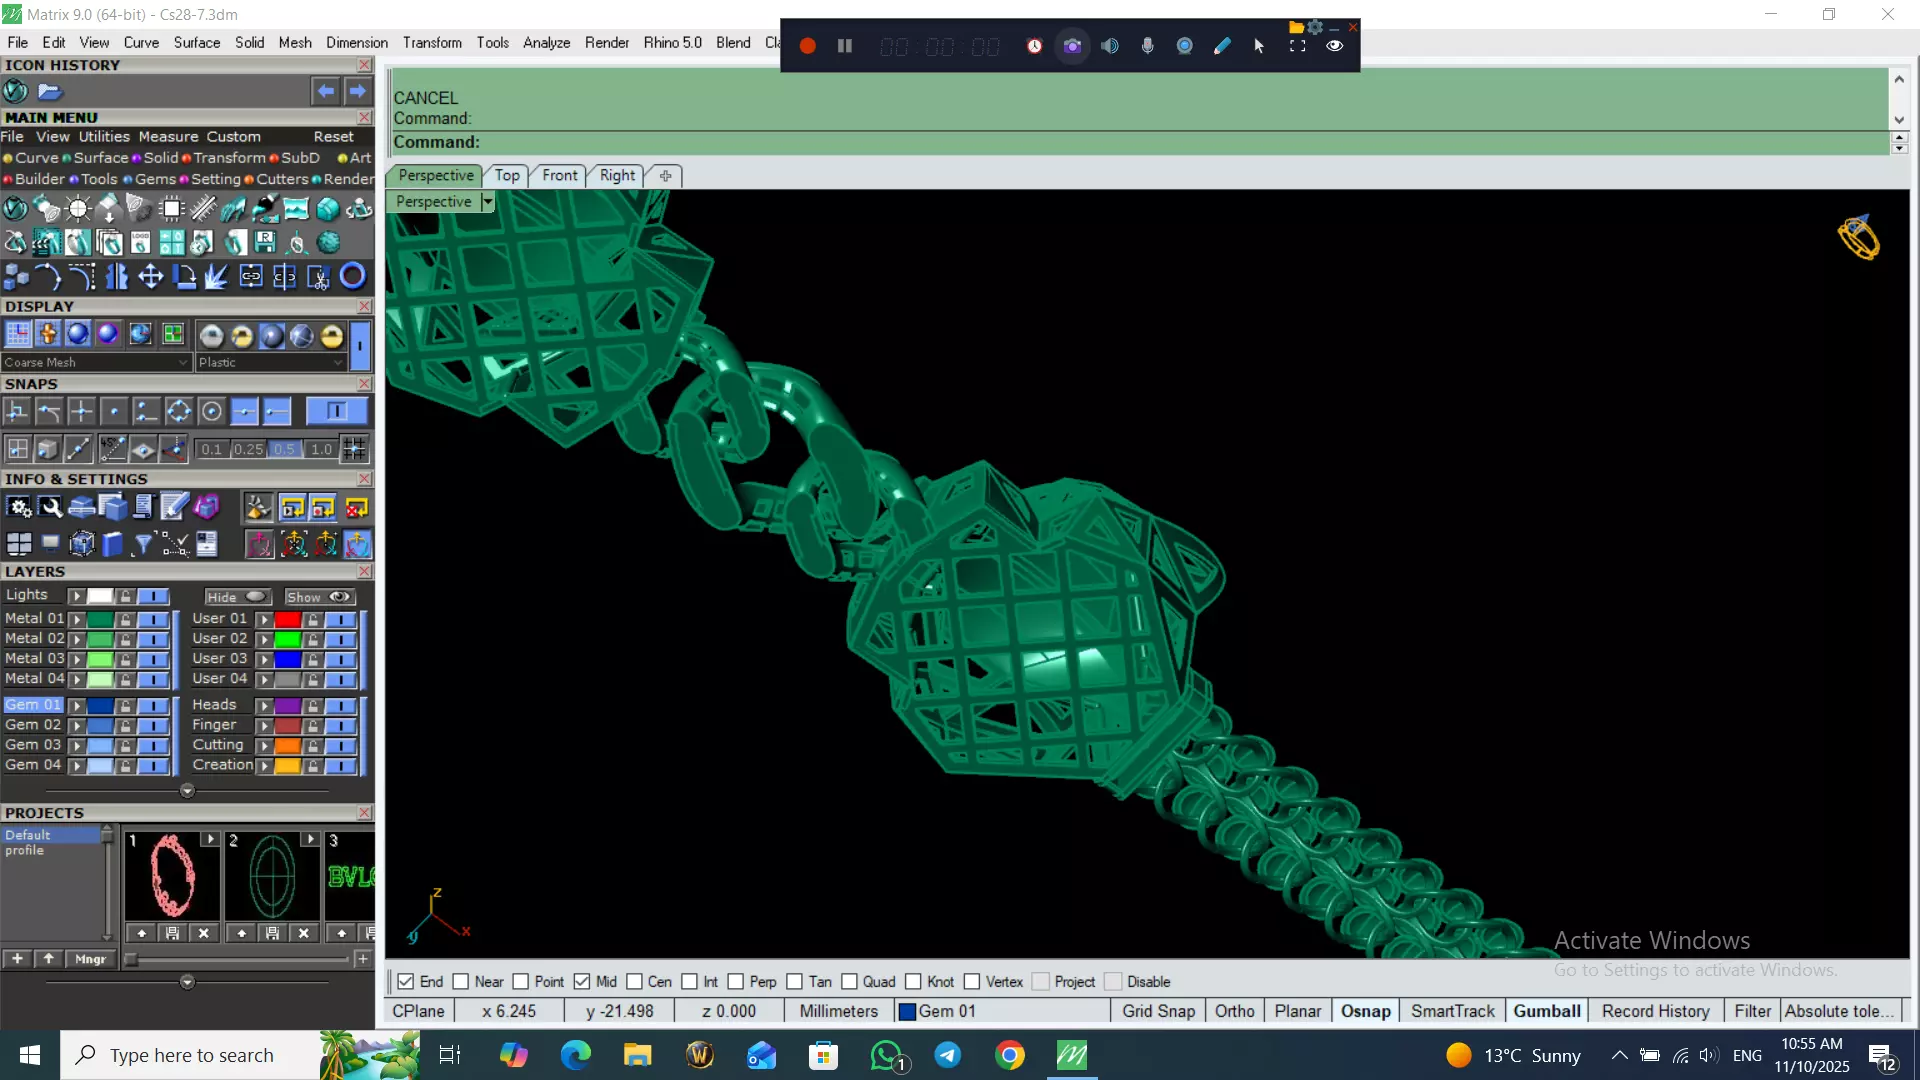Open the boolean cubes tool icon

17,276
